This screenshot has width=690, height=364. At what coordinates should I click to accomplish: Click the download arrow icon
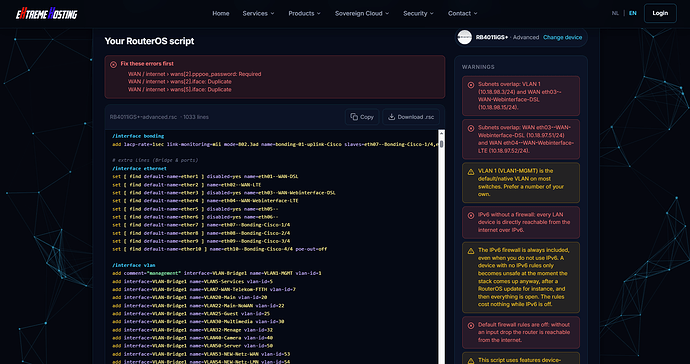pyautogui.click(x=391, y=117)
